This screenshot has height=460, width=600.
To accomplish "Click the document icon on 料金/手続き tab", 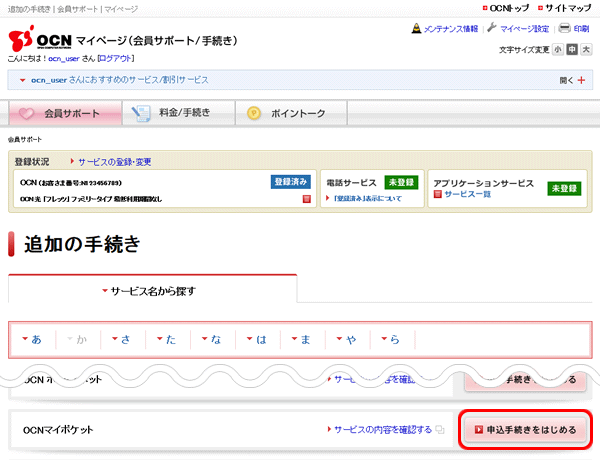I will tap(141, 114).
